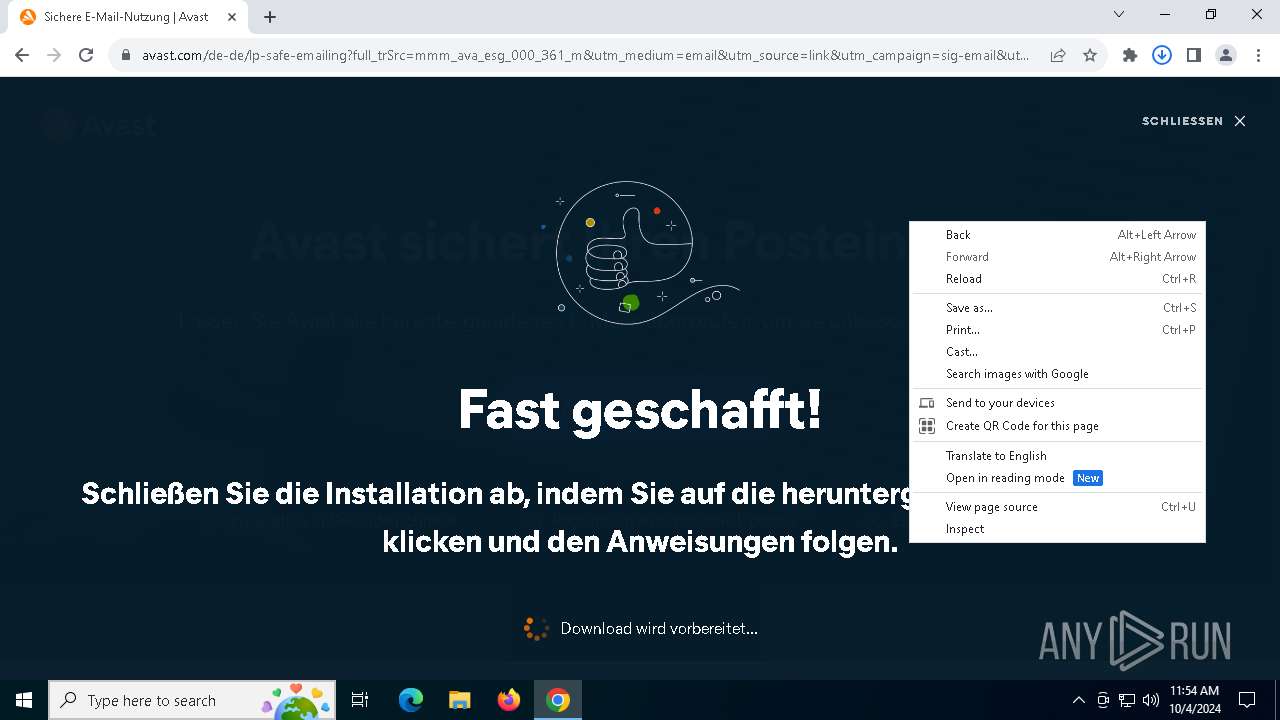Choose Translate to English

coord(1057,456)
